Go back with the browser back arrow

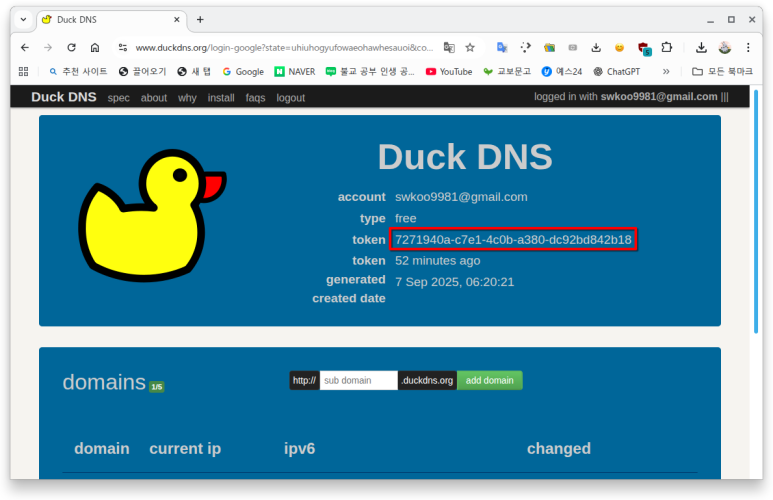25,47
